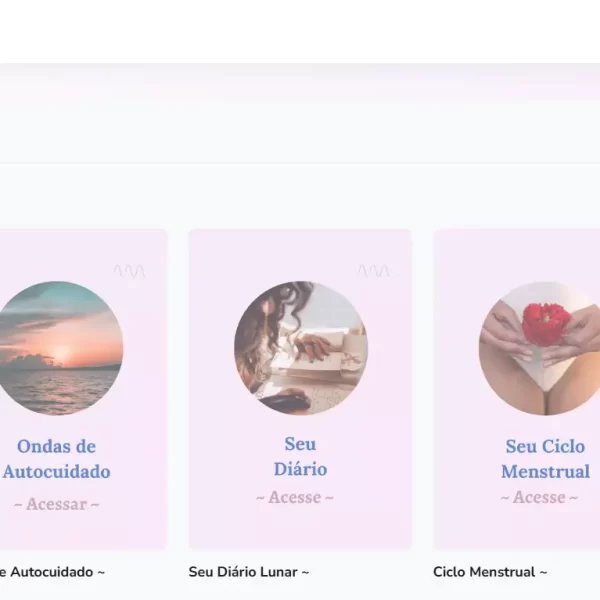Image resolution: width=600 pixels, height=600 pixels.
Task: Open the Seu Diário Lunar caption link
Action: click(x=249, y=572)
